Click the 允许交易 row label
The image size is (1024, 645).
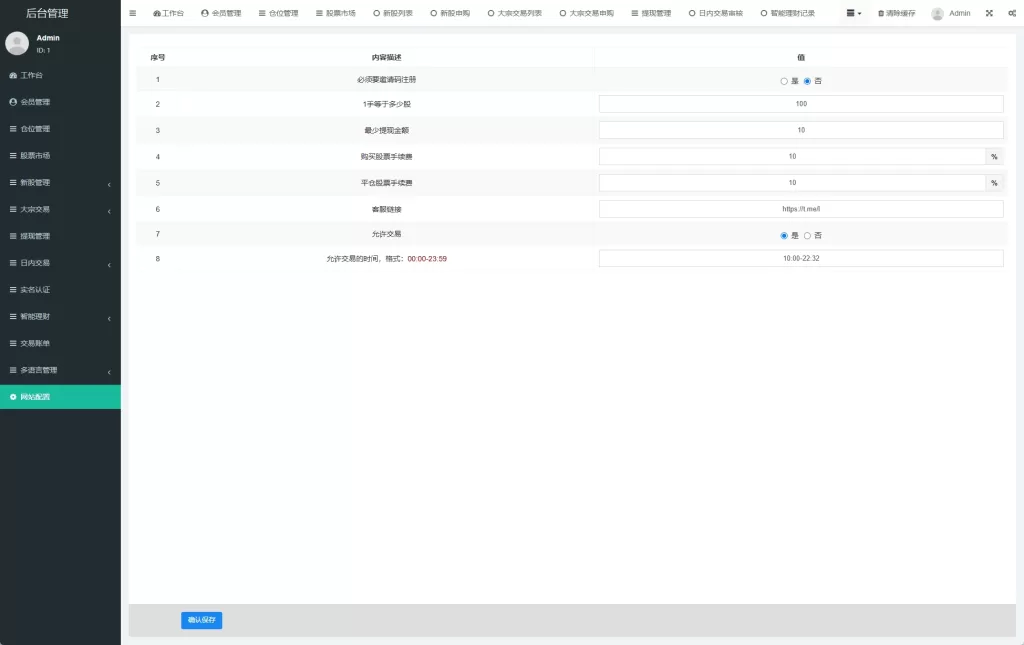click(x=386, y=234)
